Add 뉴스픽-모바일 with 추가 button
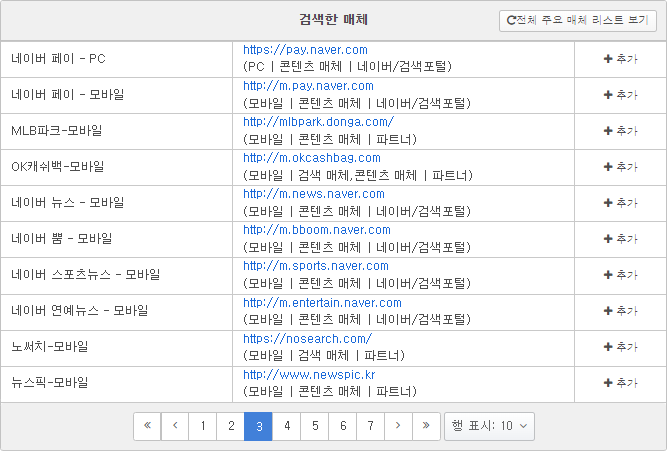Image resolution: width=667 pixels, height=451 pixels. pyautogui.click(x=621, y=383)
